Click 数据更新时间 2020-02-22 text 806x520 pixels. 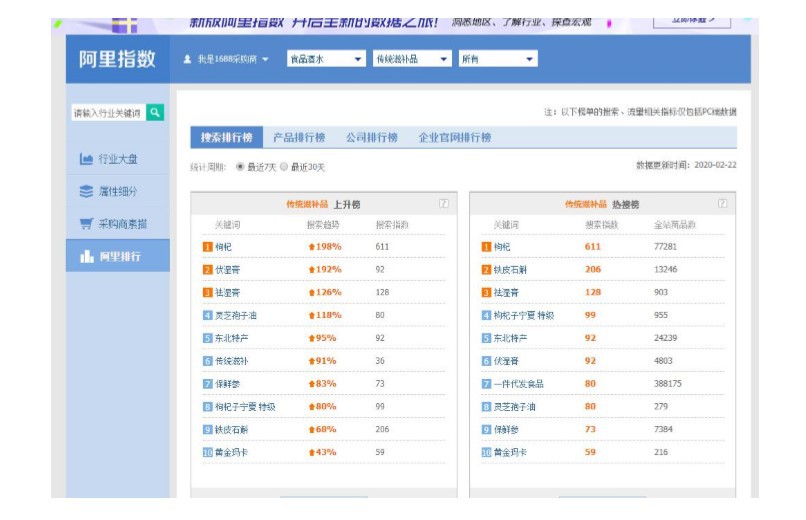pos(686,165)
